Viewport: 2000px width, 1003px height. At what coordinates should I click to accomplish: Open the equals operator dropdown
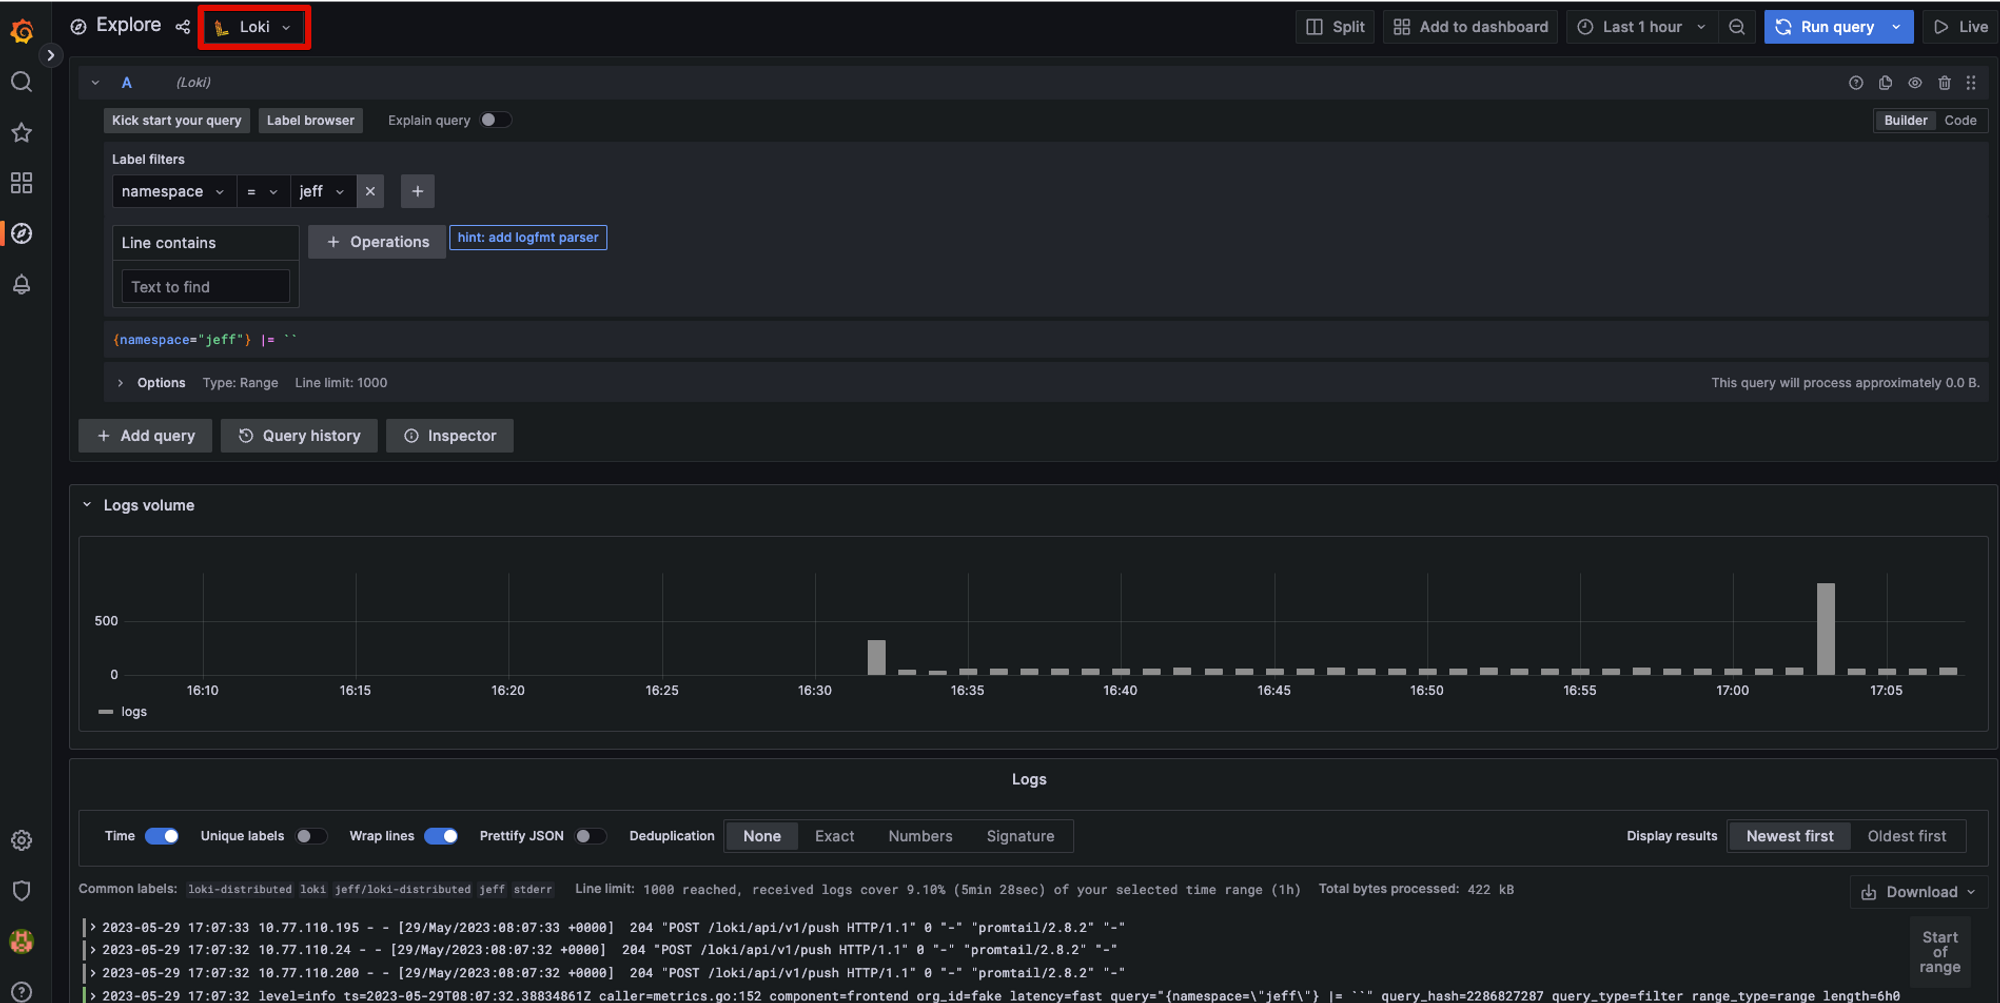pyautogui.click(x=263, y=191)
